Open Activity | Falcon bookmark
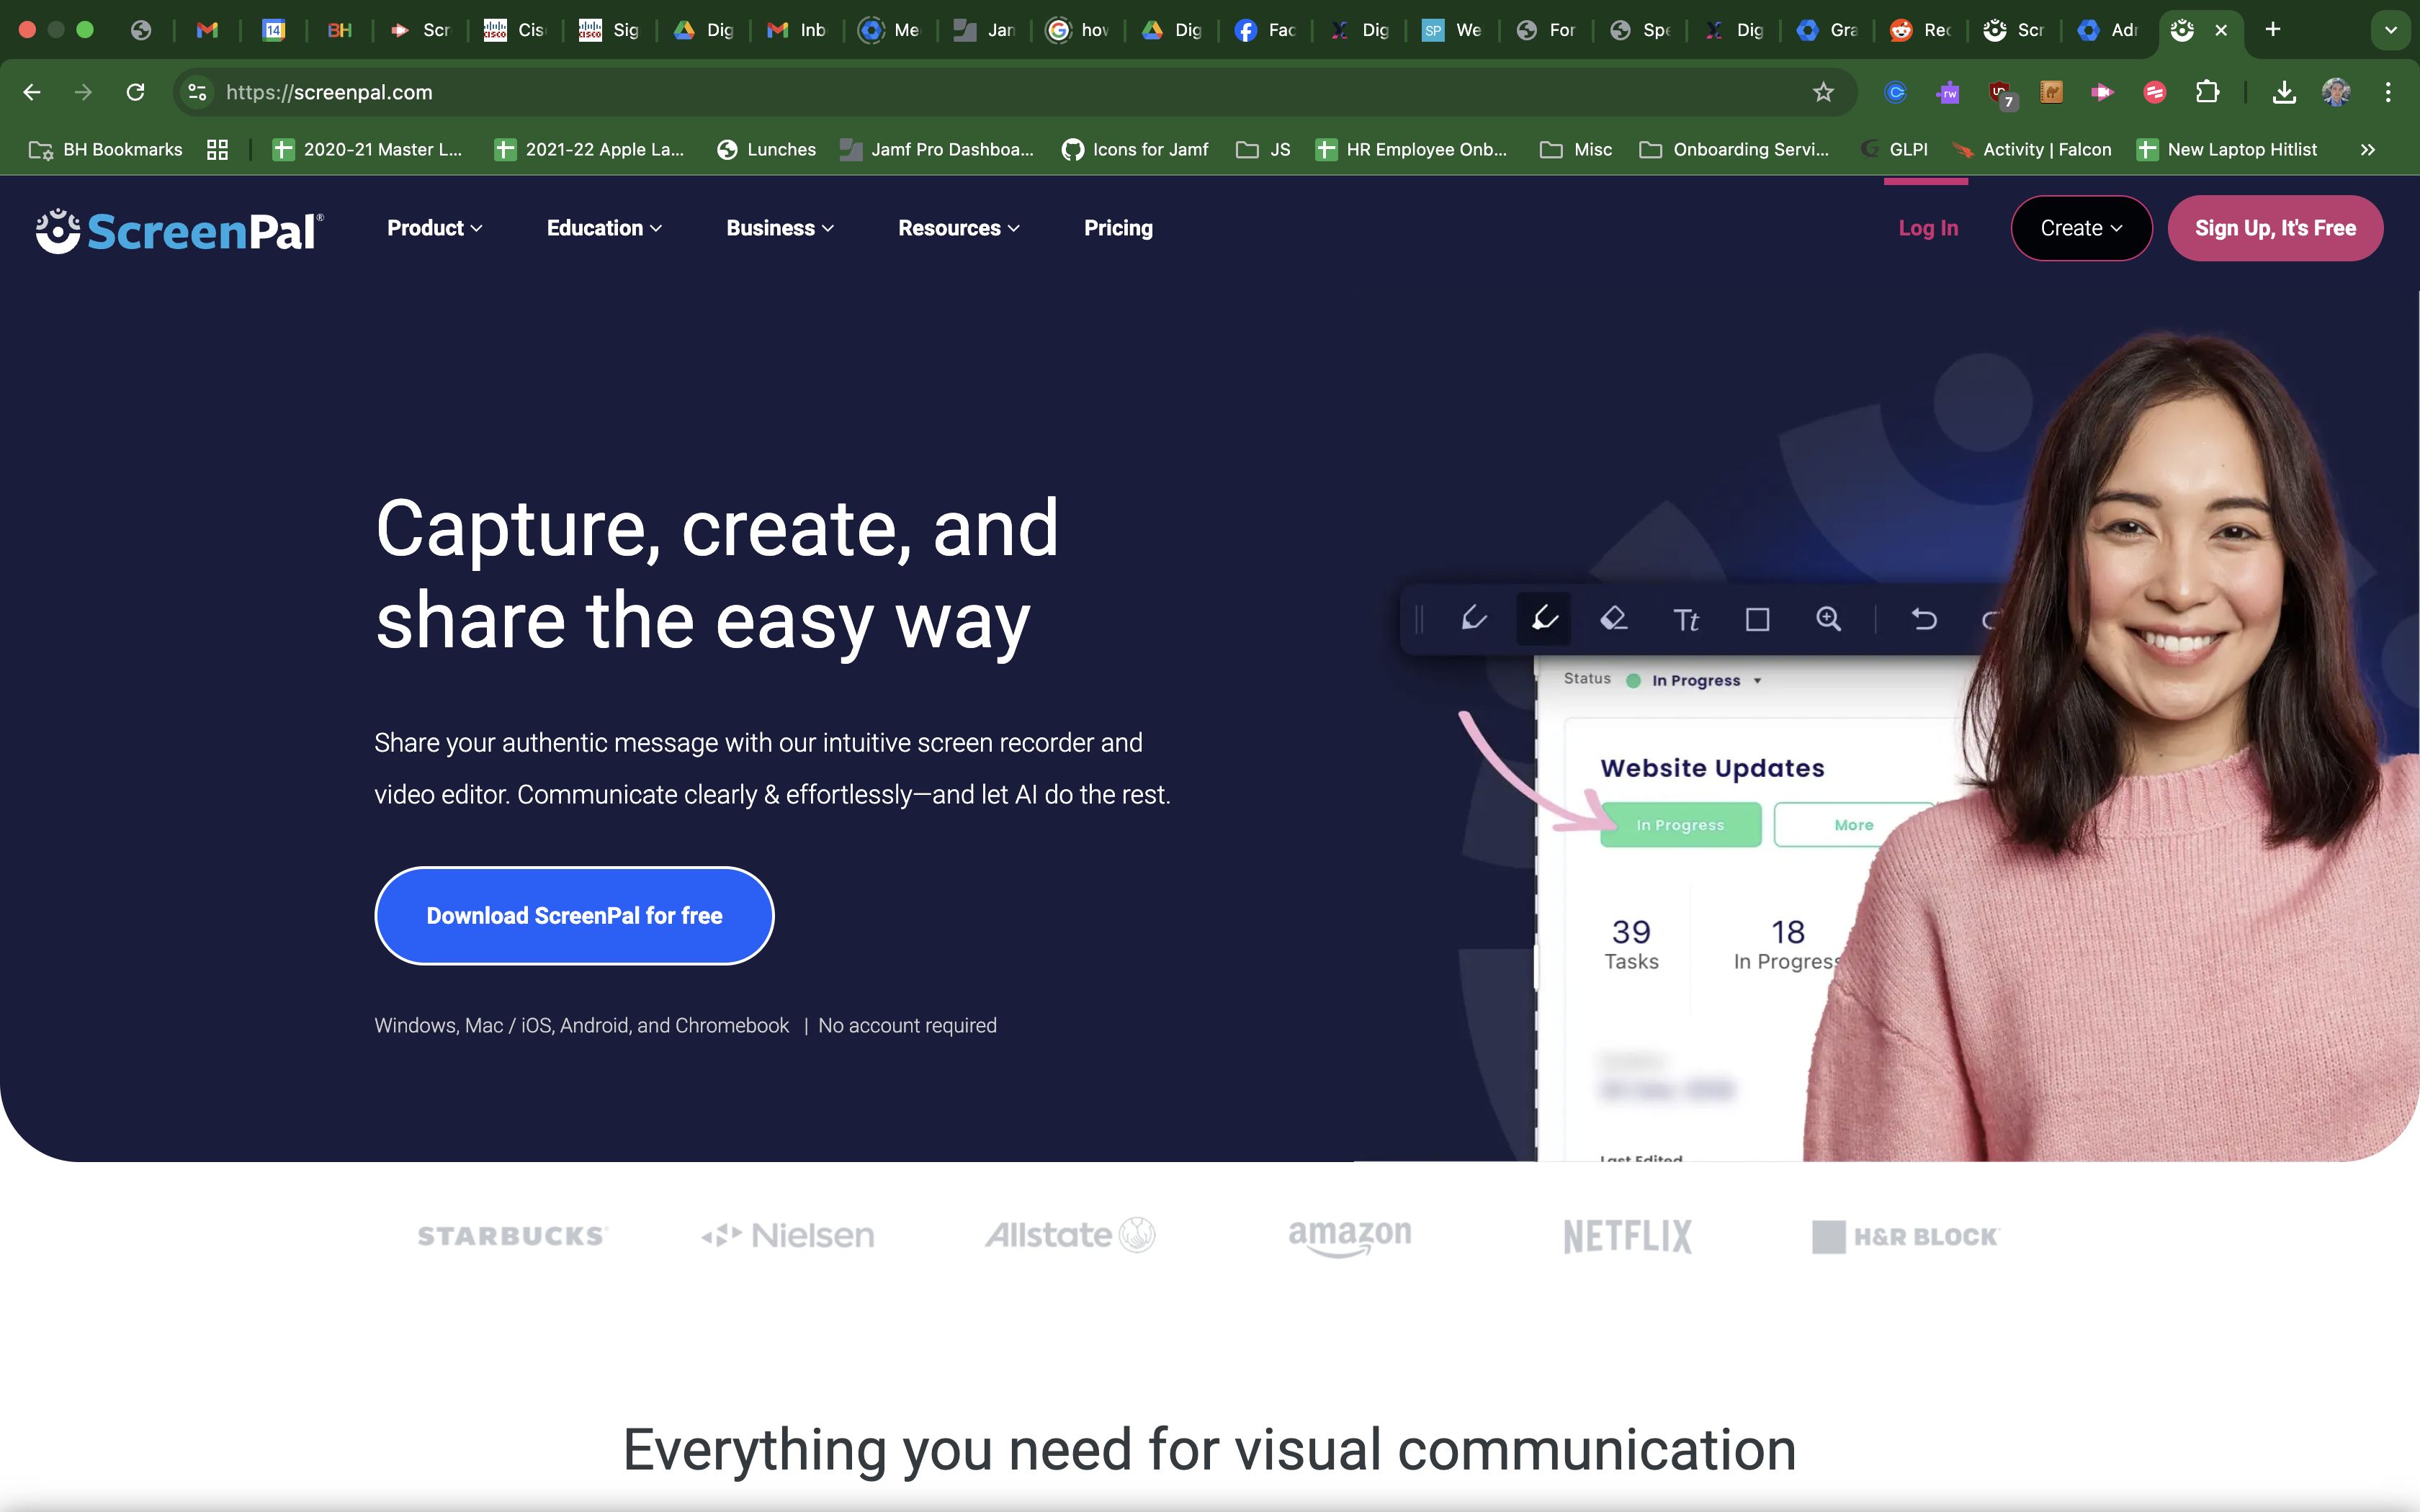The width and height of the screenshot is (2420, 1512). coord(2033,150)
